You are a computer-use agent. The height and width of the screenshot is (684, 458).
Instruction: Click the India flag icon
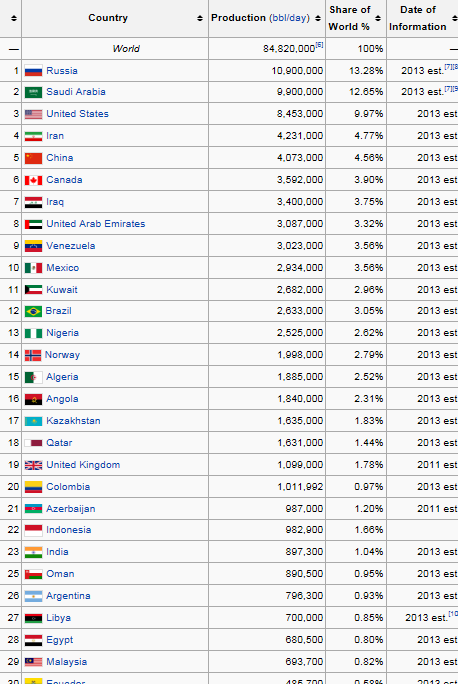33,552
